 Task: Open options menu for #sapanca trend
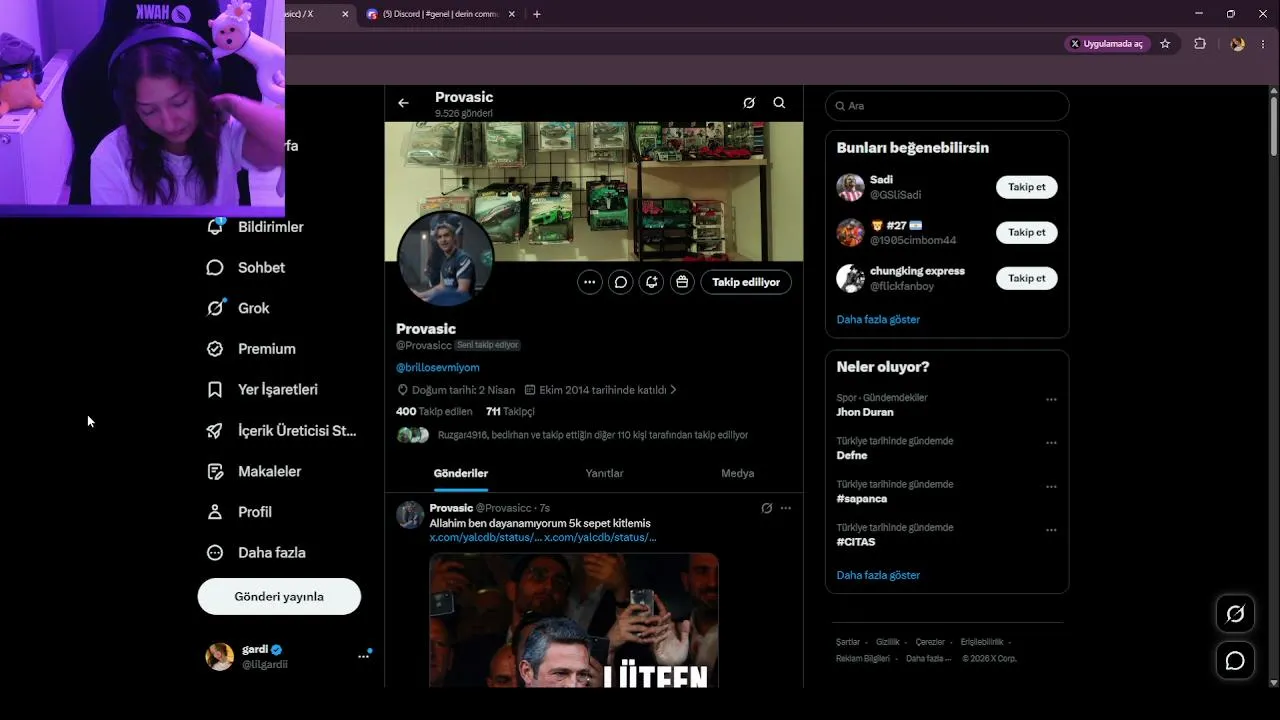pyautogui.click(x=1051, y=487)
